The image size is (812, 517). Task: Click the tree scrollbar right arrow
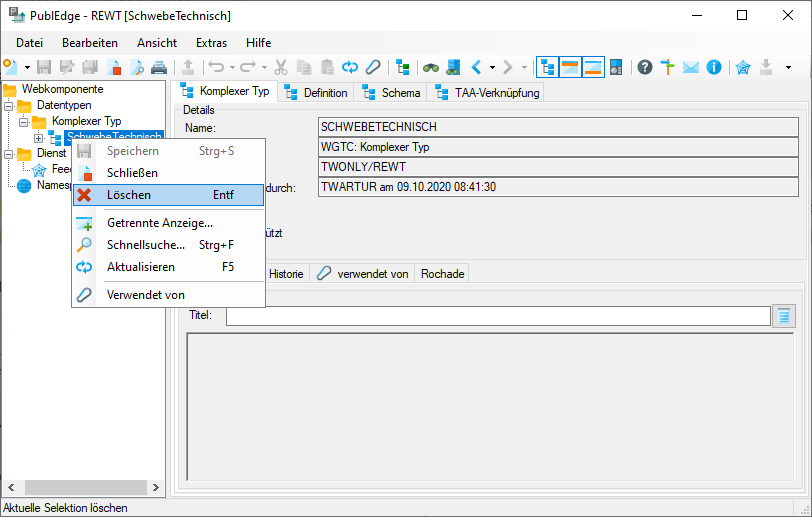point(155,487)
